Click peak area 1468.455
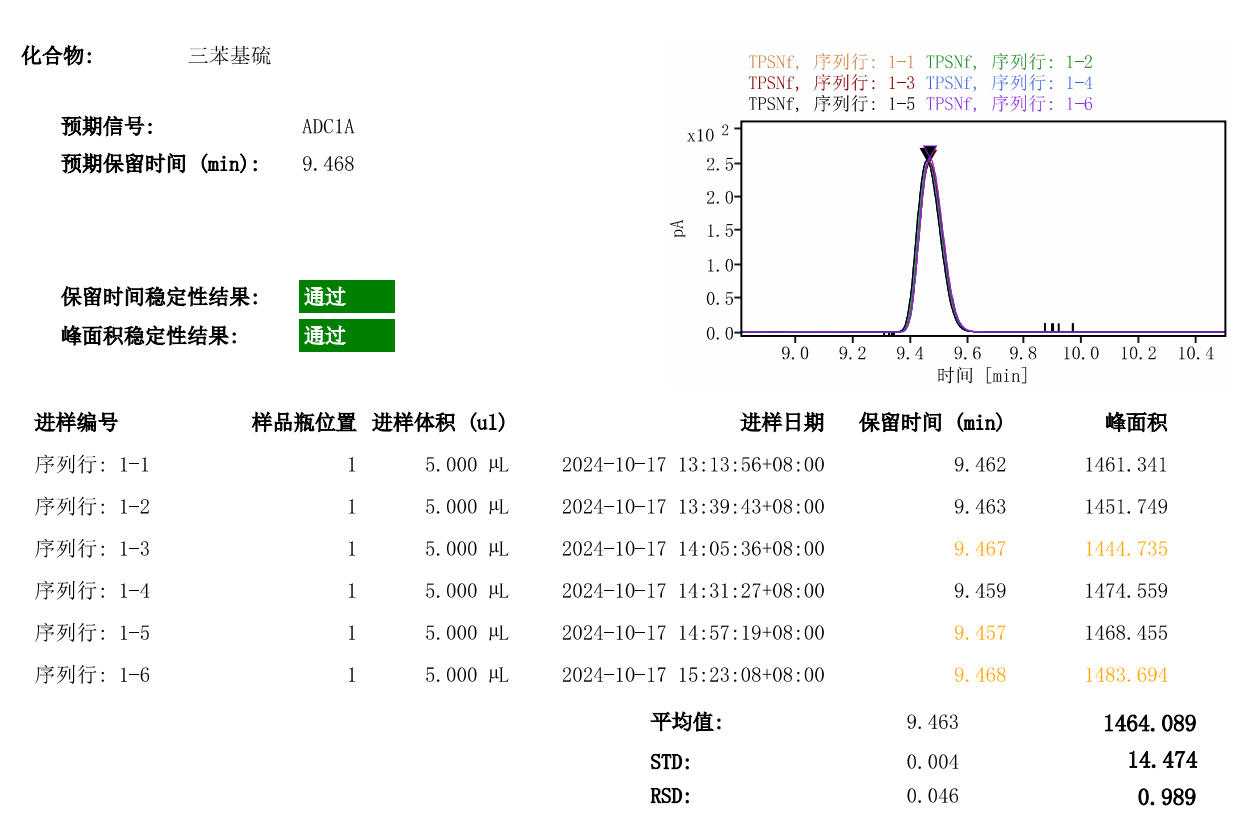This screenshot has height=825, width=1254. [x=1126, y=633]
